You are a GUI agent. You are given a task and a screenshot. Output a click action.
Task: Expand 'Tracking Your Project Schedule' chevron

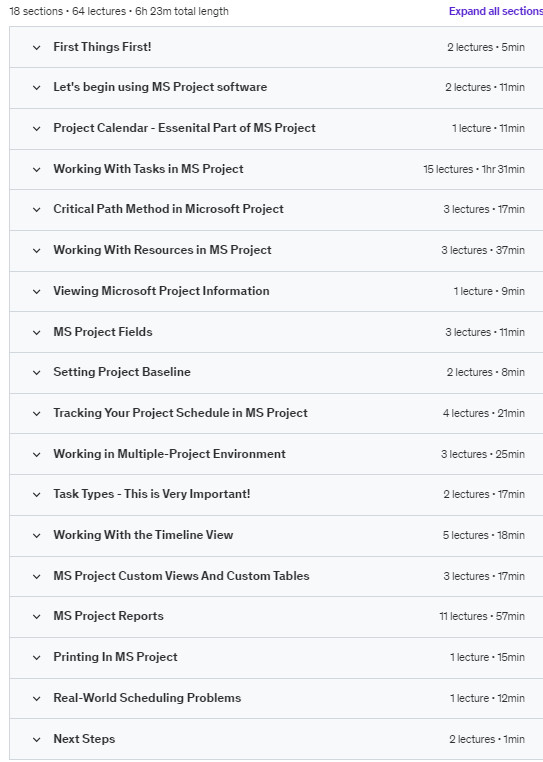[36, 414]
